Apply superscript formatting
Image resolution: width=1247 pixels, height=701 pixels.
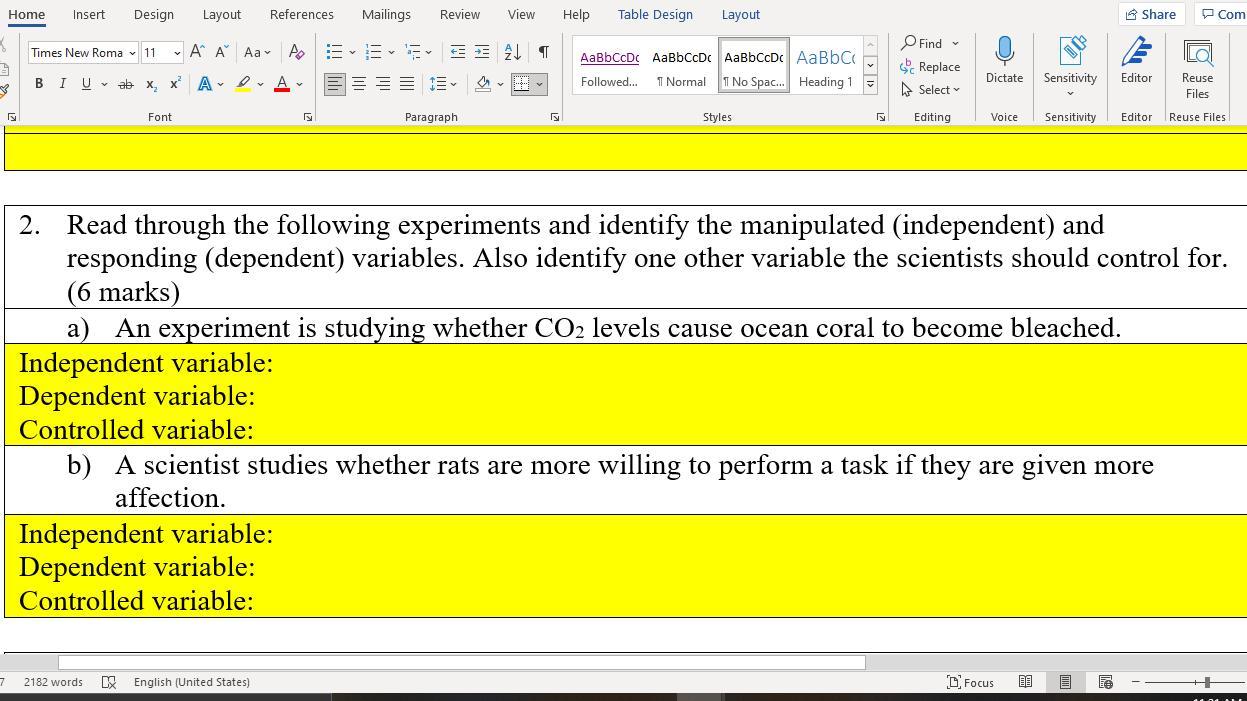[x=175, y=84]
